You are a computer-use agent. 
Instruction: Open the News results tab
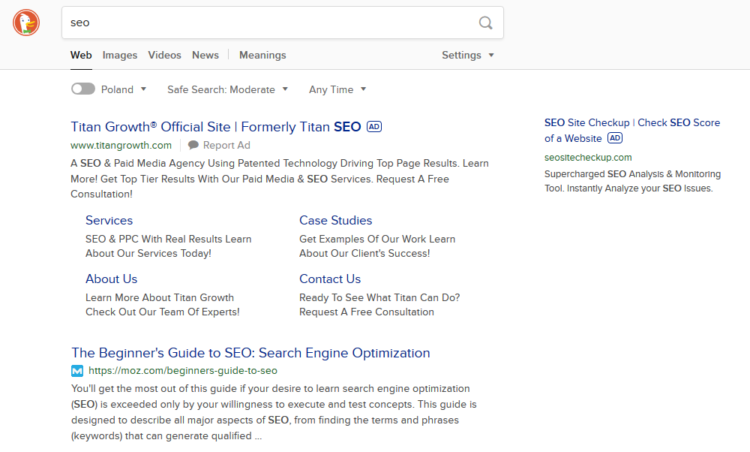[x=205, y=55]
